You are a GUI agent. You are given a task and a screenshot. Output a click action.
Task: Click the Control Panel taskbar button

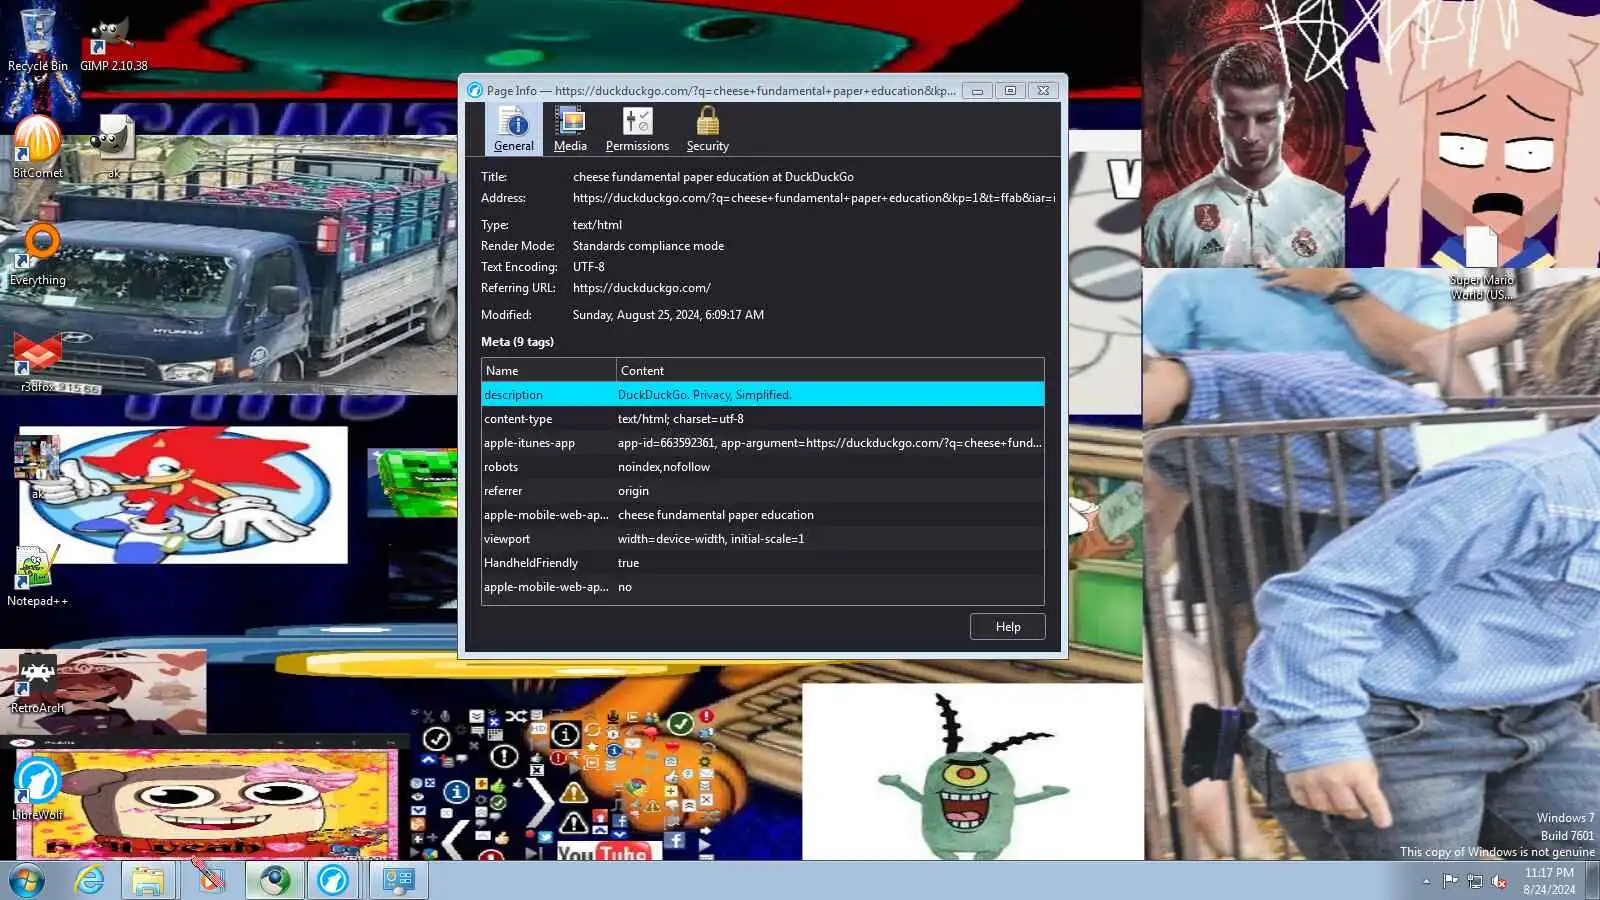pos(399,881)
